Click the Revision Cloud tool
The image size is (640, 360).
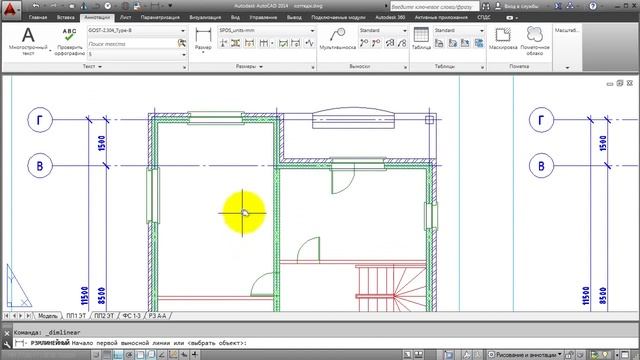(x=535, y=41)
